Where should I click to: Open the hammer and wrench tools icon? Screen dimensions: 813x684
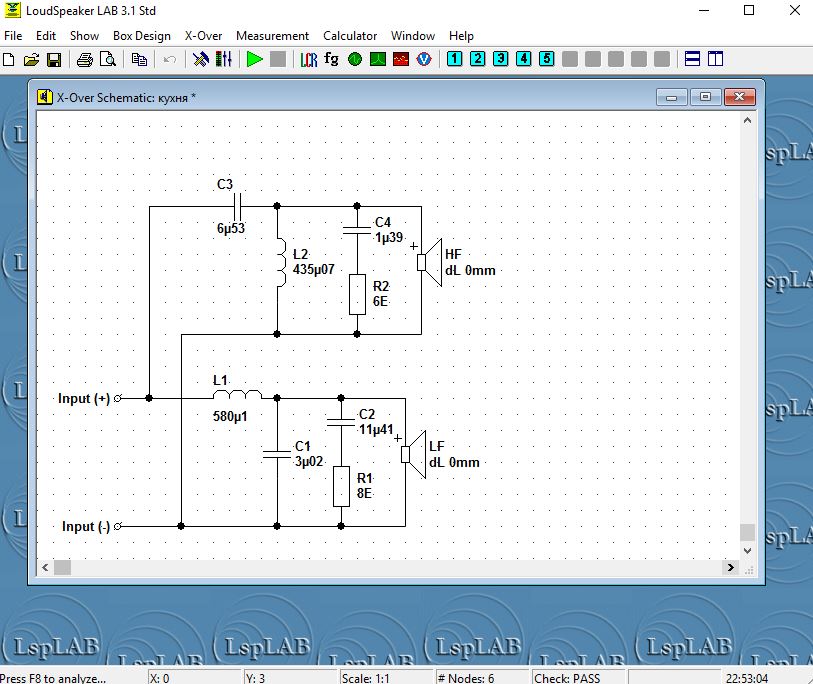click(201, 59)
